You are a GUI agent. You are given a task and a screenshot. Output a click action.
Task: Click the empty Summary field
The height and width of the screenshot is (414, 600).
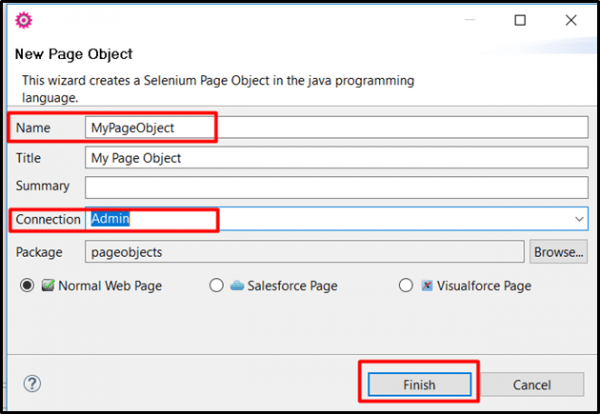(x=336, y=187)
